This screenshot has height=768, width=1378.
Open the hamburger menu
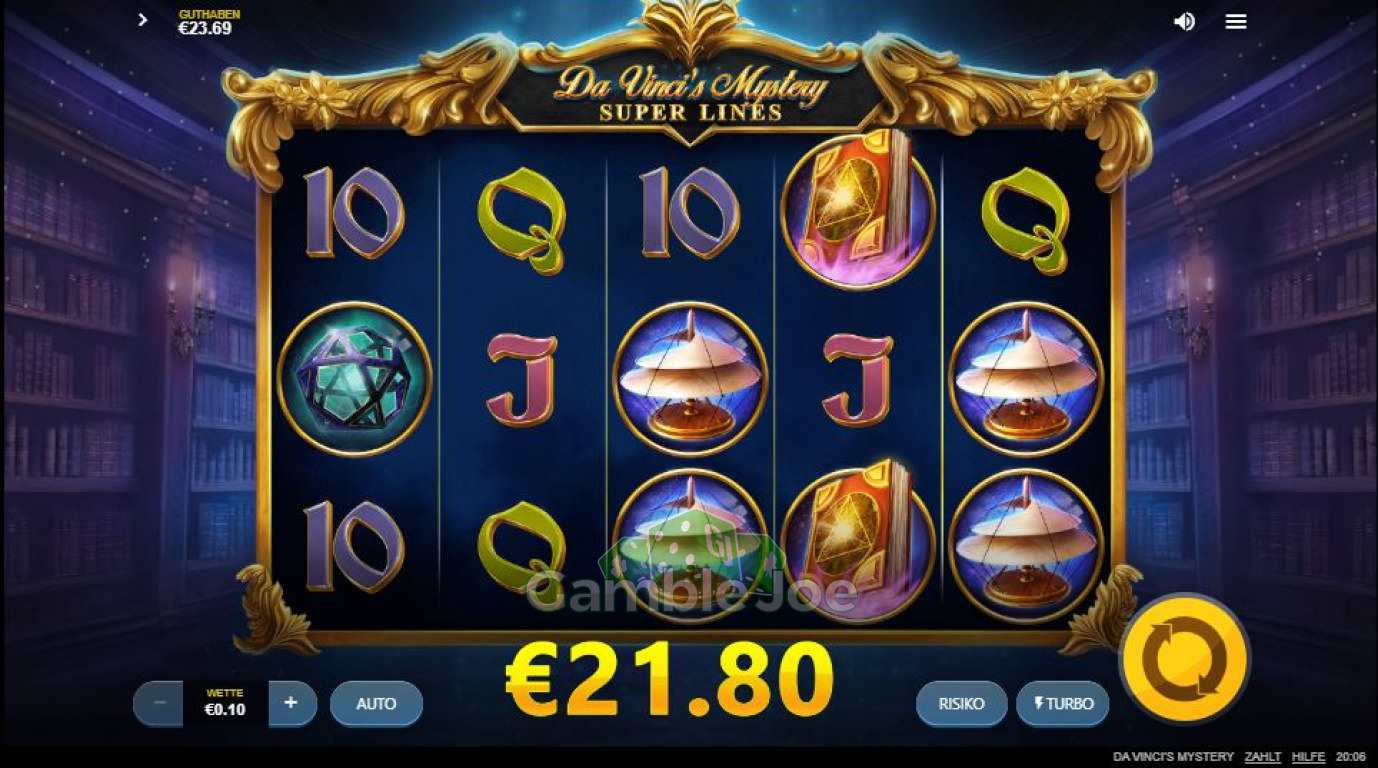1236,21
